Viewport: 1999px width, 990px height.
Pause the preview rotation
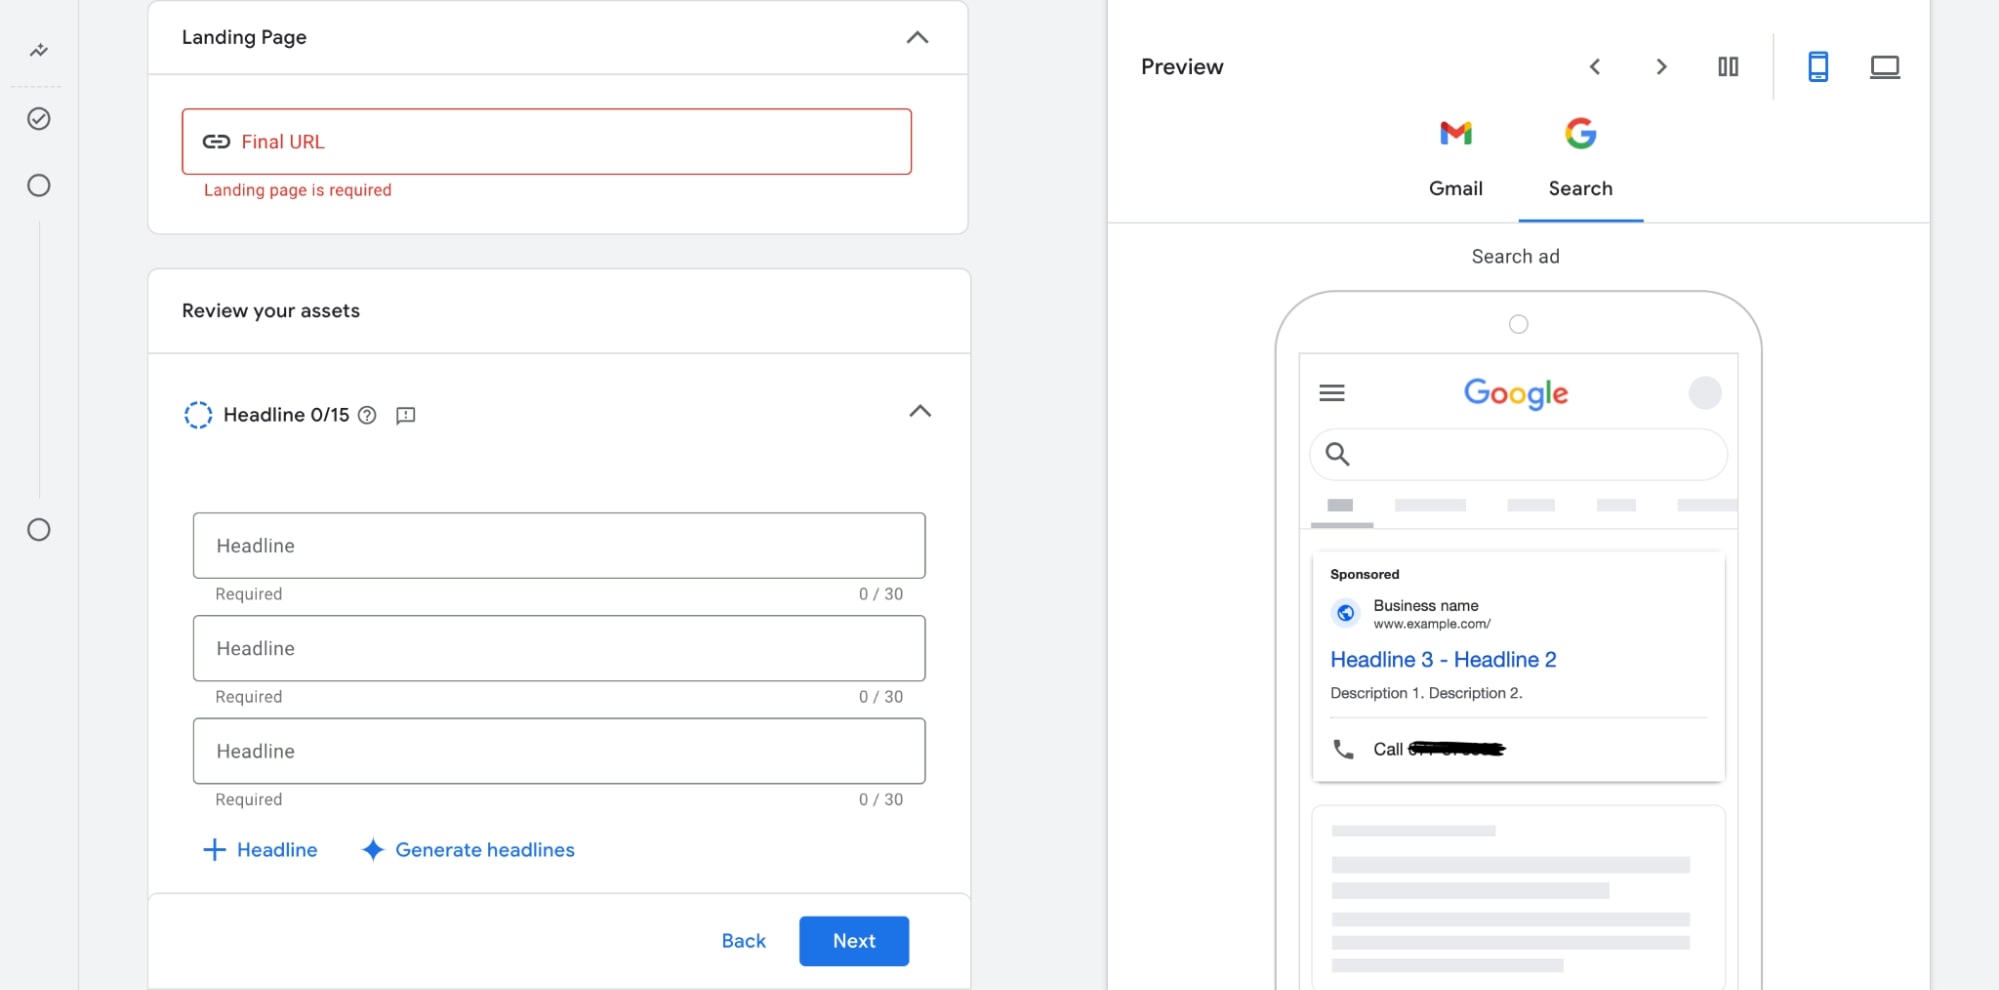(1728, 67)
